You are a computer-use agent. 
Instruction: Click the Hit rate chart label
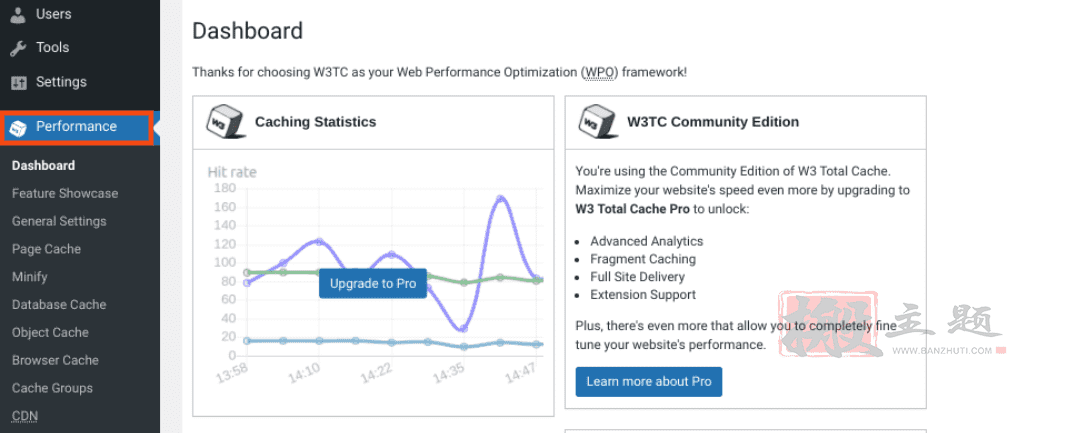(x=232, y=172)
